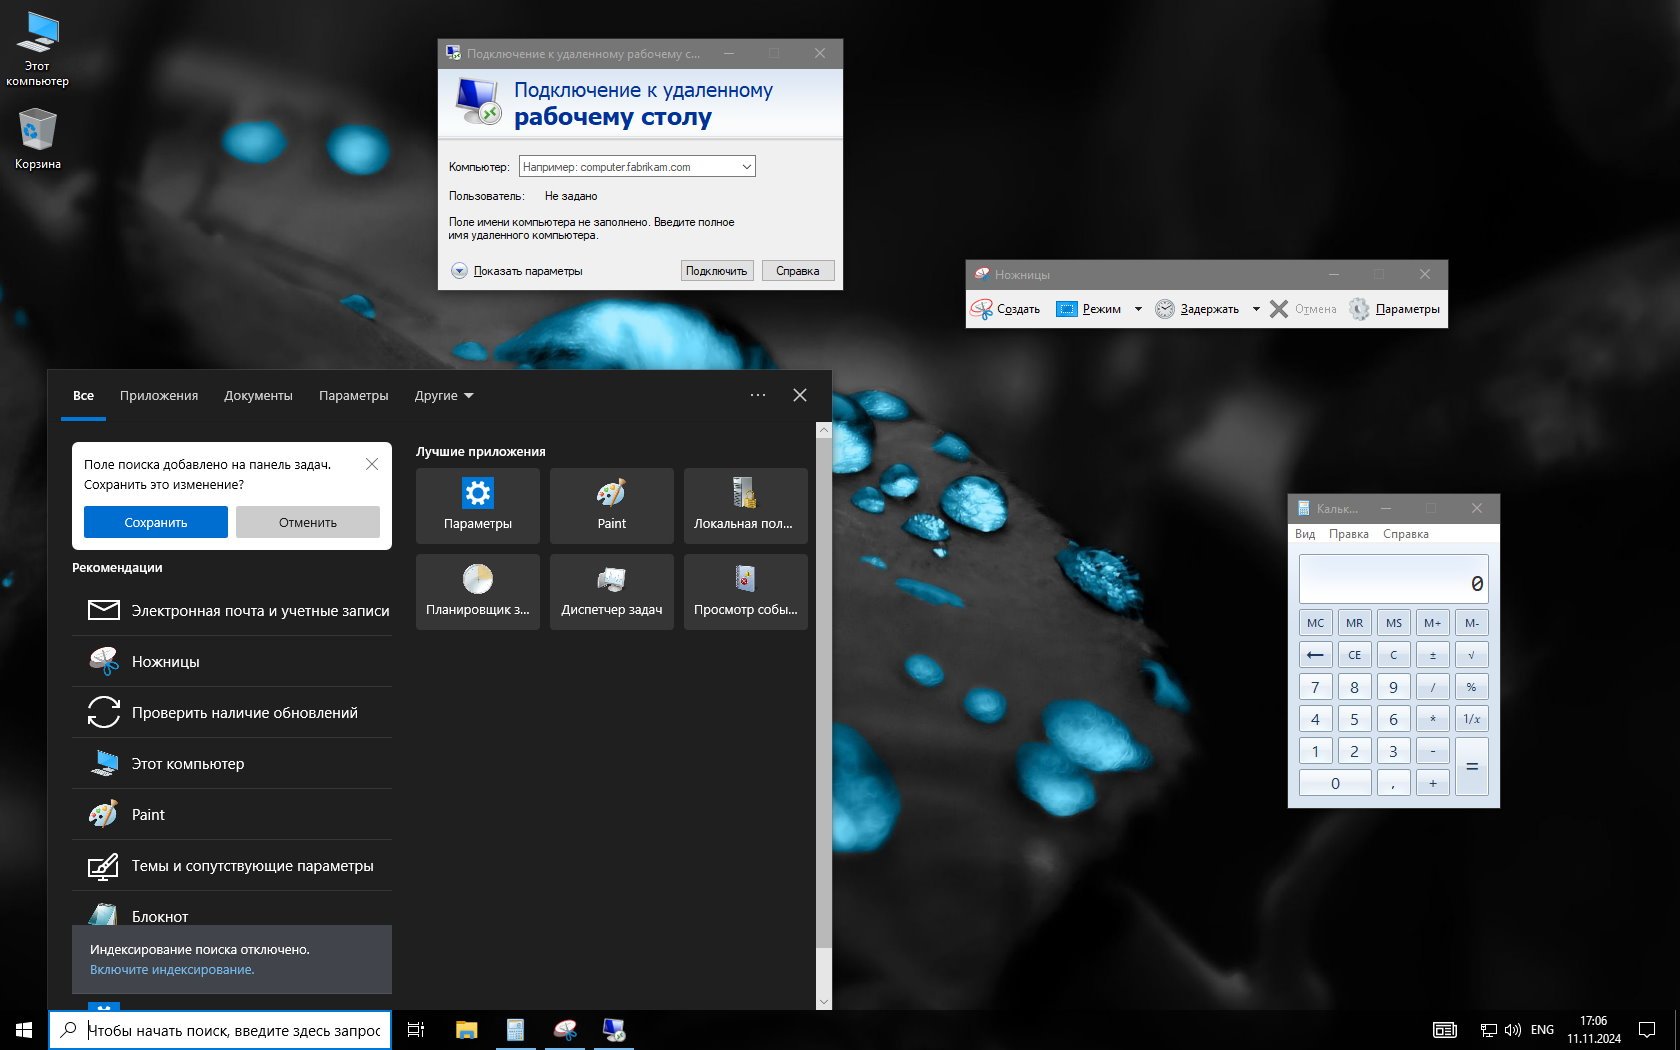Screen dimensions: 1680x1050
Task: Expand Показать параметры in Remote Desktop
Action: [517, 271]
